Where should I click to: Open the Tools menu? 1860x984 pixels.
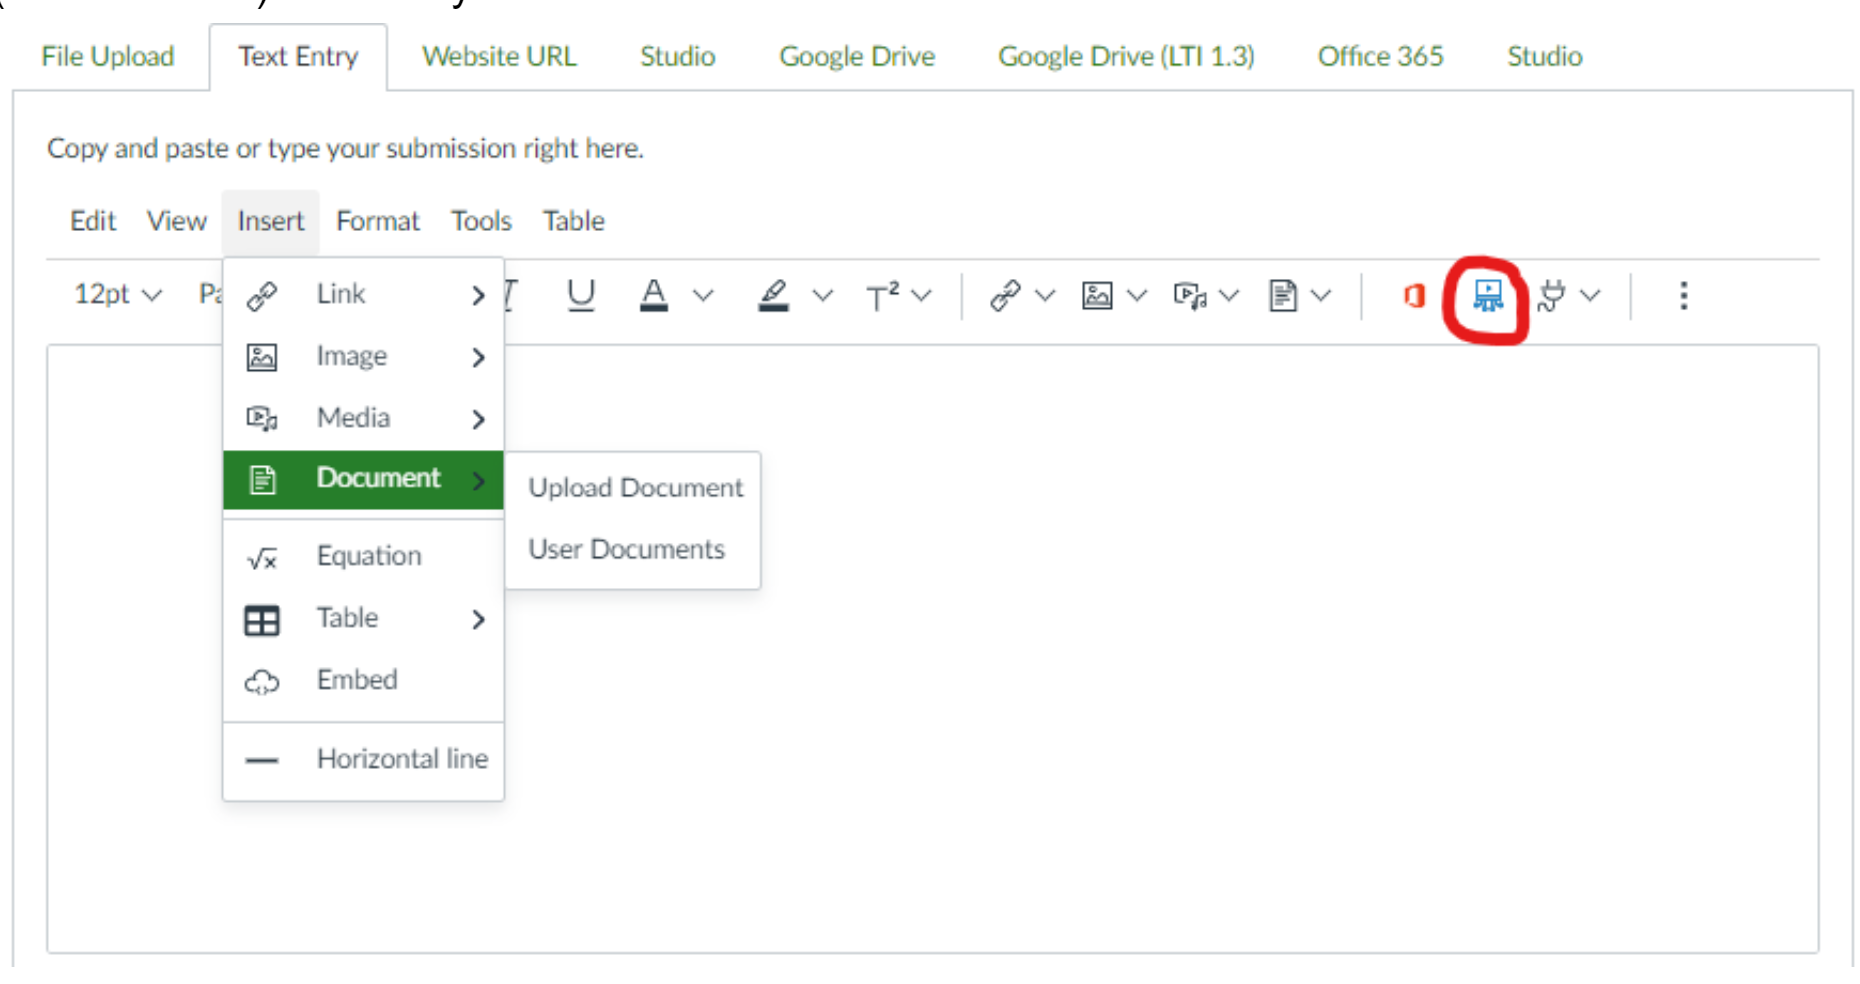pyautogui.click(x=481, y=221)
